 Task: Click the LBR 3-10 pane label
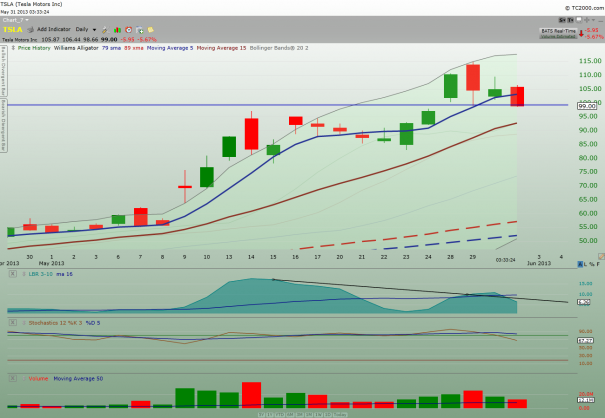pos(40,274)
